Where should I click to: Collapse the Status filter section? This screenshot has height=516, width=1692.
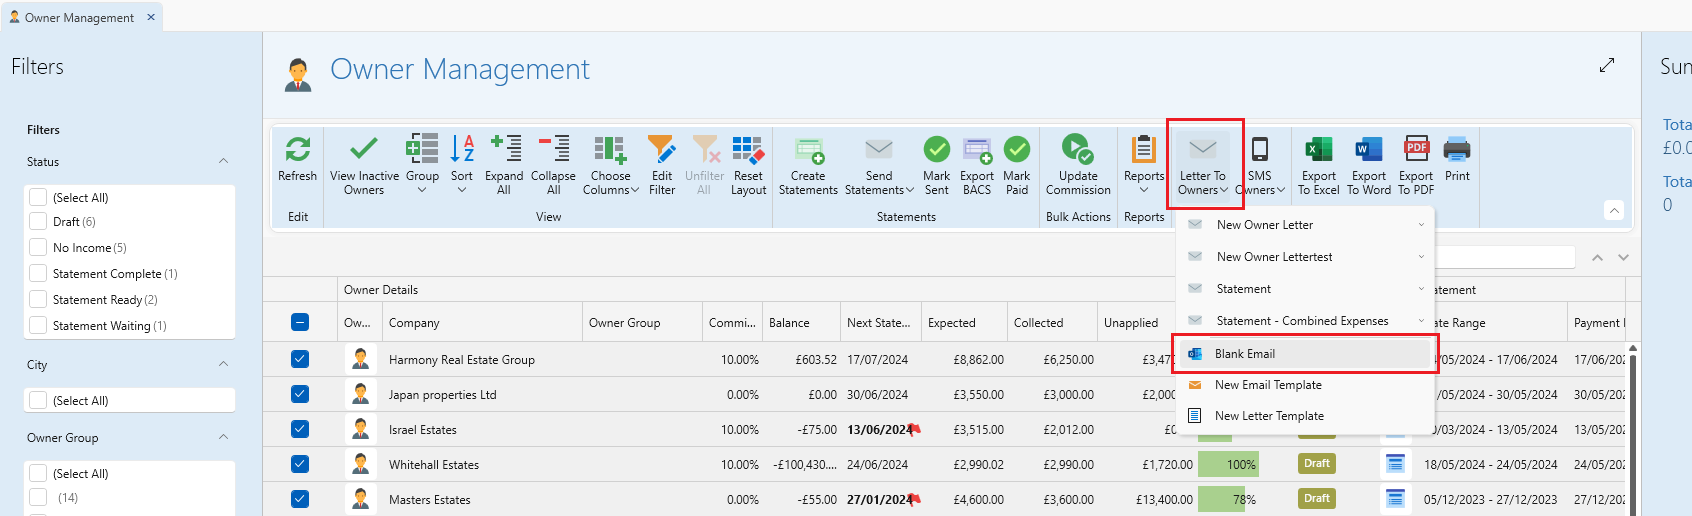(223, 161)
